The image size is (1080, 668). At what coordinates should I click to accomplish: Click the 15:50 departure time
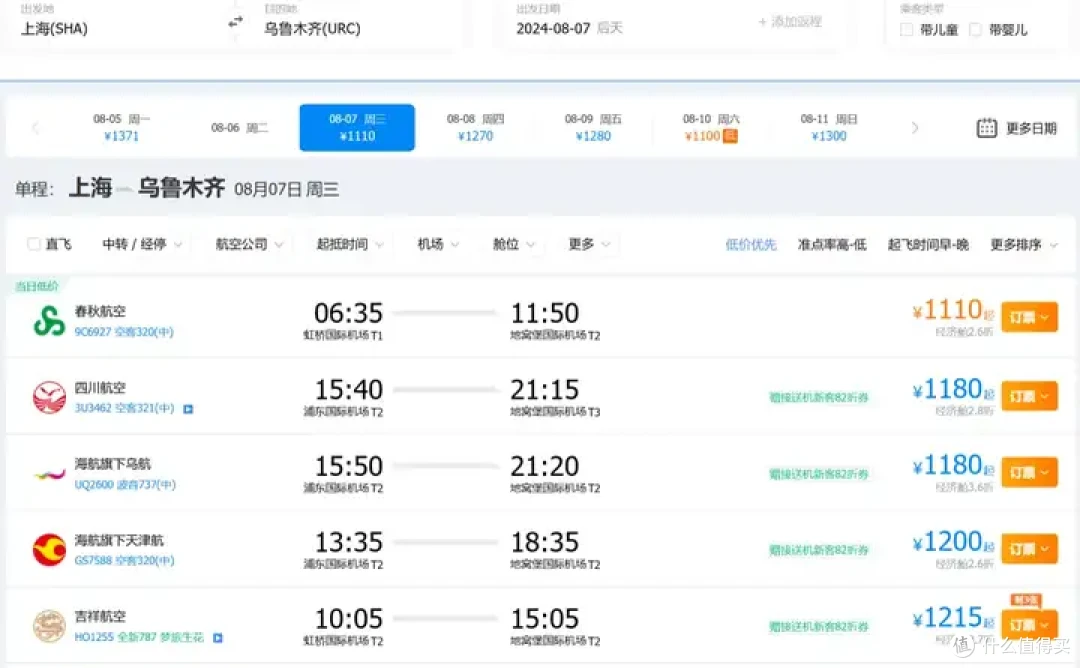pyautogui.click(x=348, y=466)
